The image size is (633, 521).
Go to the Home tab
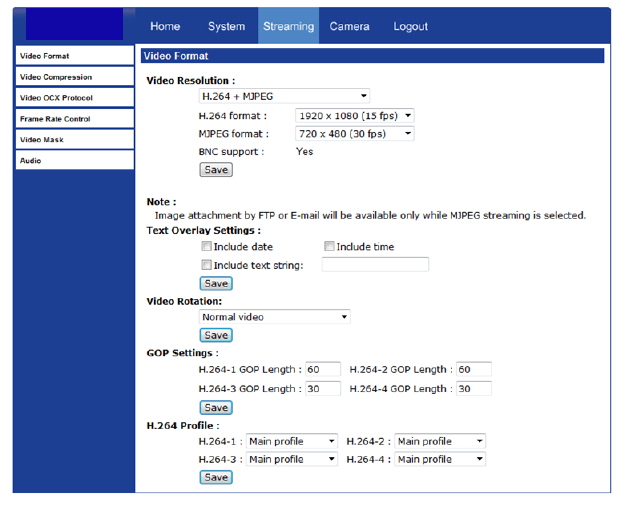165,27
